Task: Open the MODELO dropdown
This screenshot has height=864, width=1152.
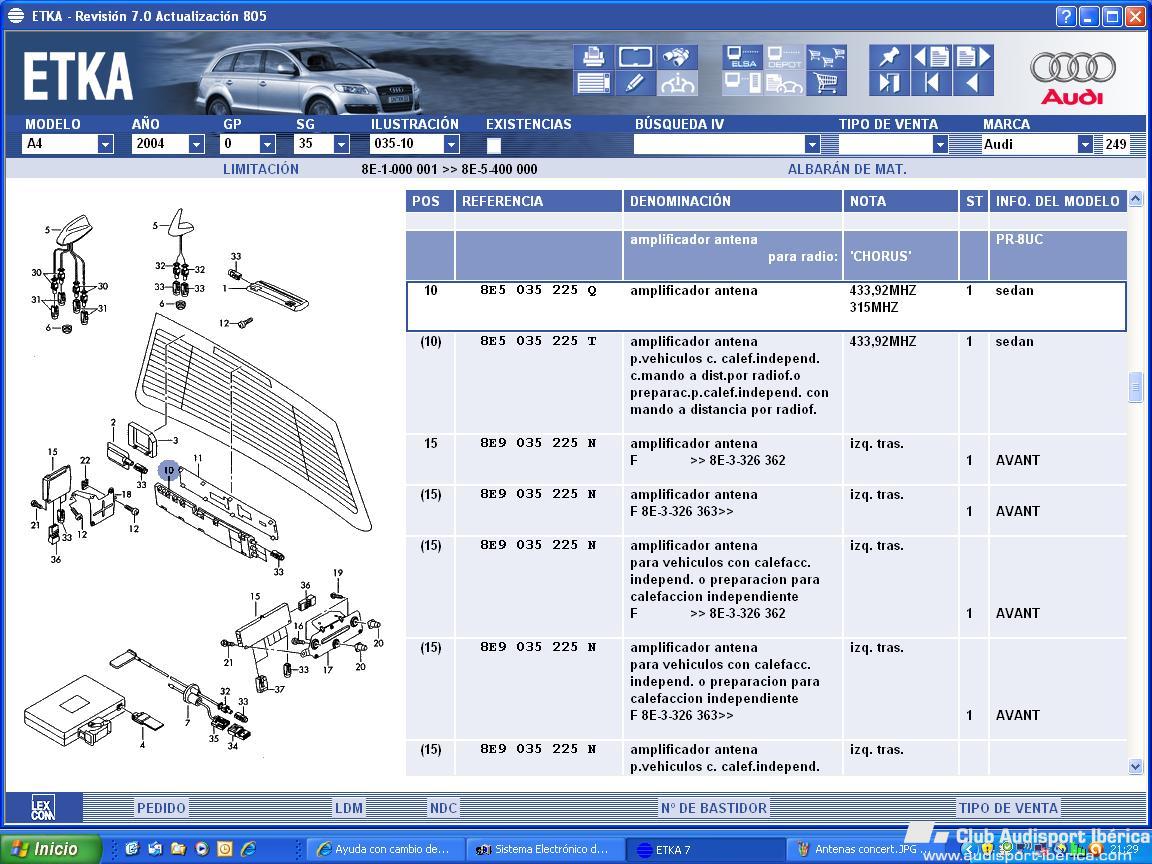Action: [x=105, y=144]
